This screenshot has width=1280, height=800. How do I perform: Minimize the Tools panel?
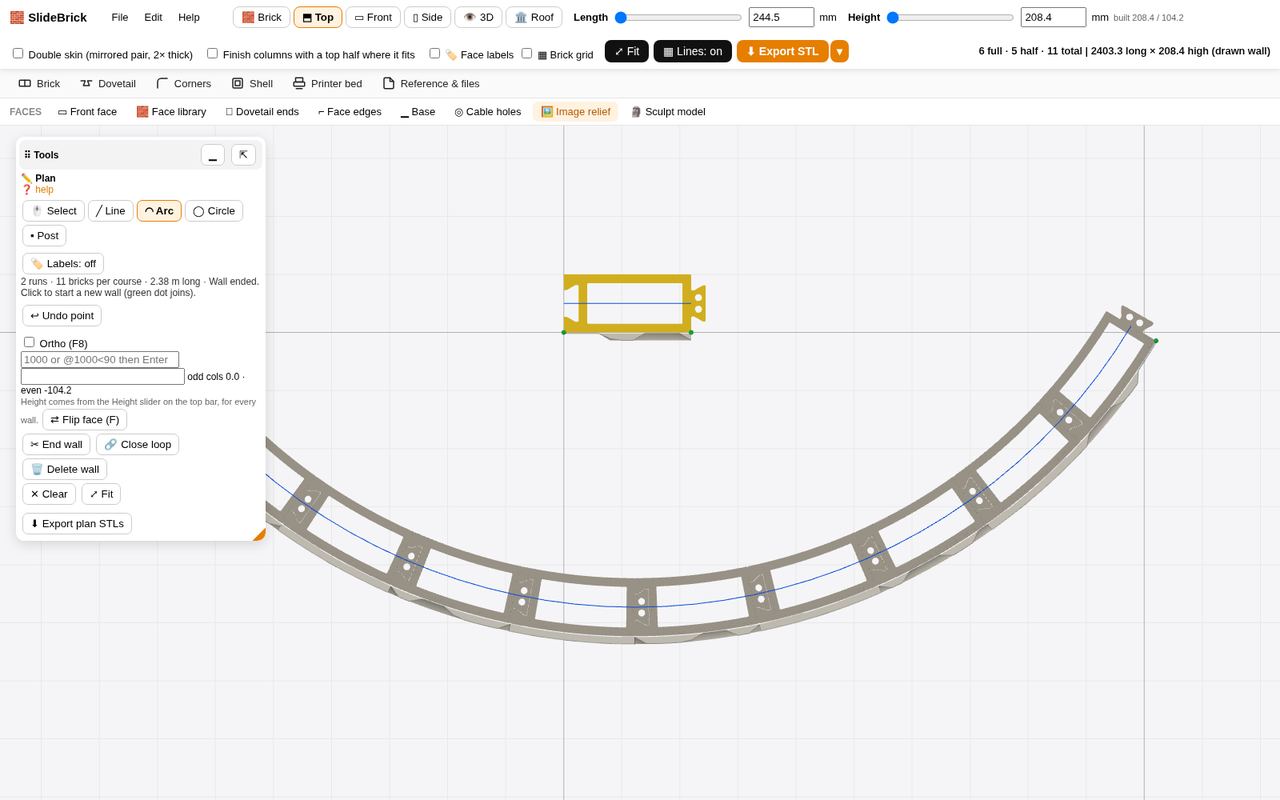click(213, 155)
